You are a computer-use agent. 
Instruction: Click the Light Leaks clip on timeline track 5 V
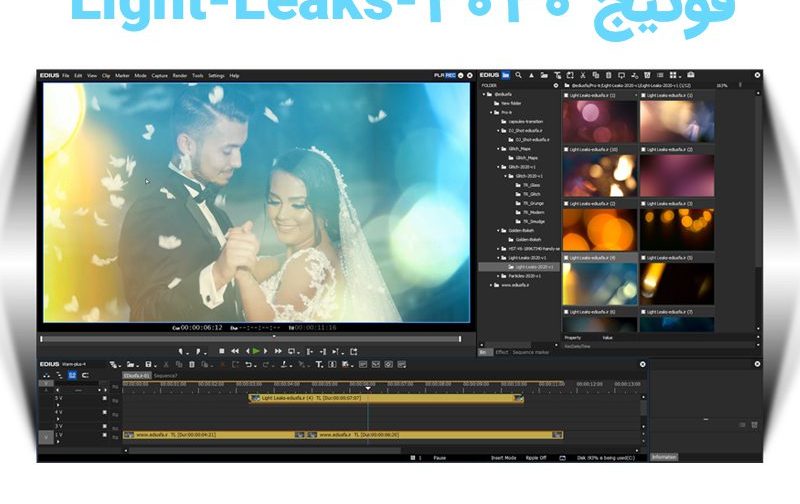386,398
